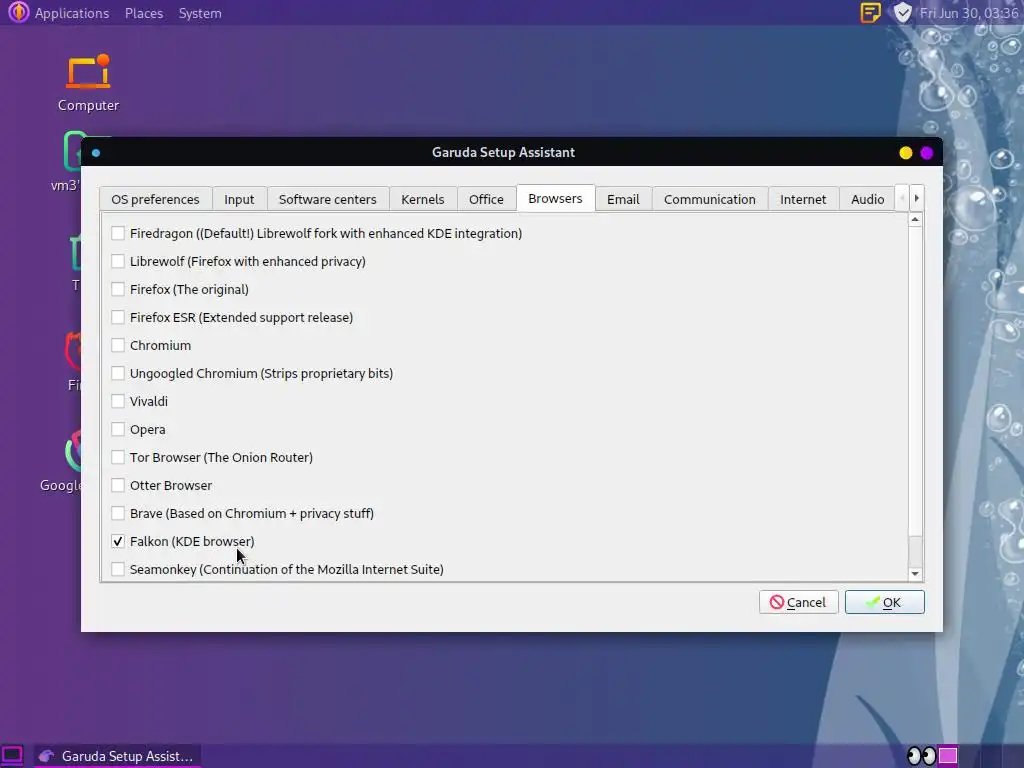Screen dimensions: 1024x768
Task: Open the Places menu
Action: (x=144, y=13)
